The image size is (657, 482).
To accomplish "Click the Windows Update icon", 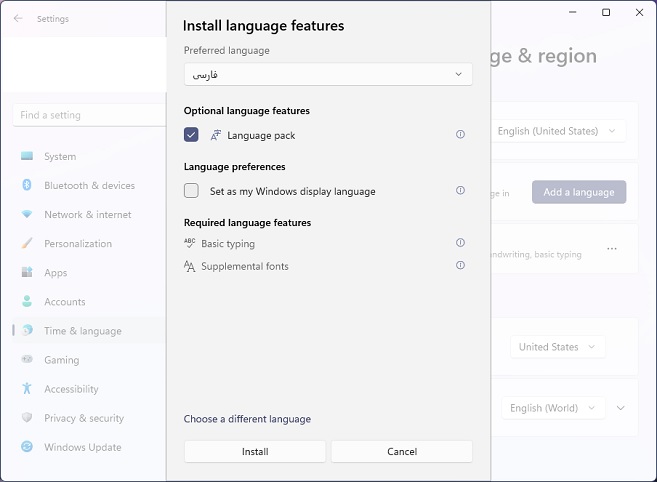I will (x=27, y=446).
